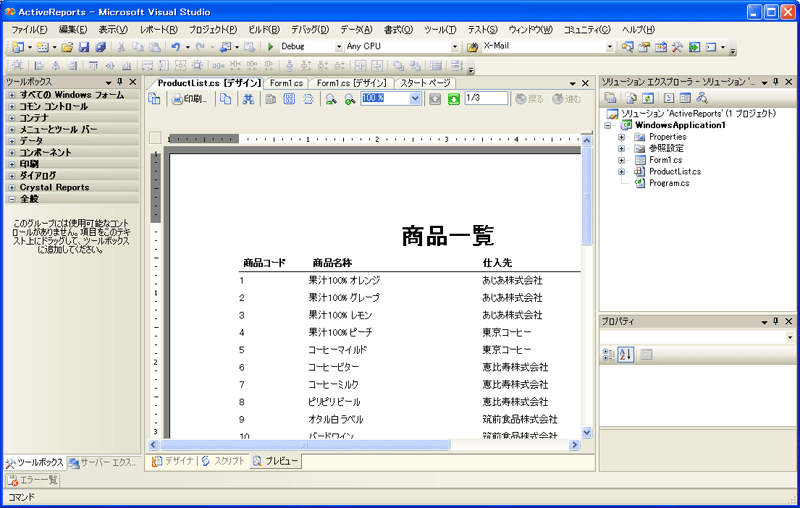Click the Save icon in main toolbar
The height and width of the screenshot is (508, 800).
[x=84, y=47]
